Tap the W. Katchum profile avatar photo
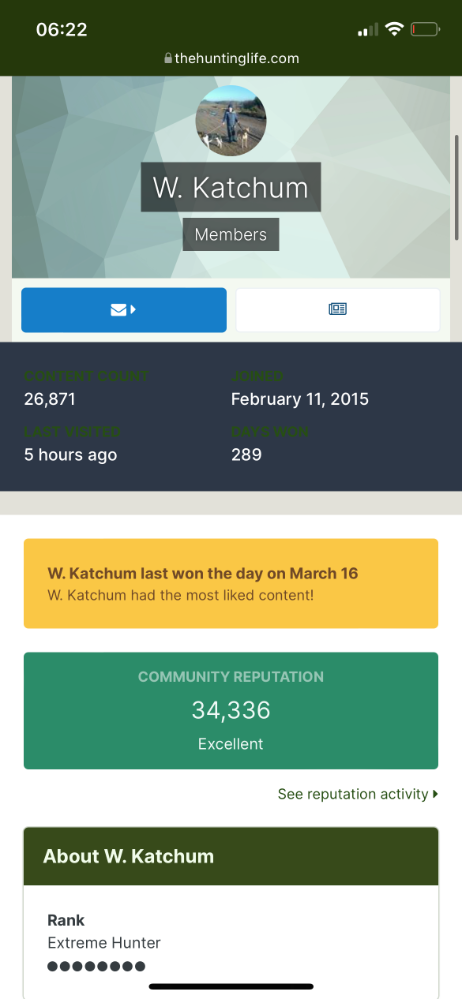The image size is (462, 999). pyautogui.click(x=231, y=120)
